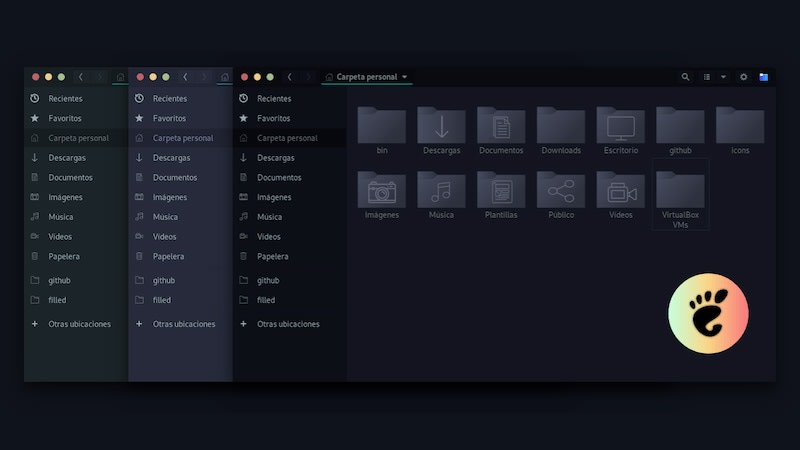800x450 pixels.
Task: Open the search magnifier in the toolbar
Action: (x=685, y=77)
